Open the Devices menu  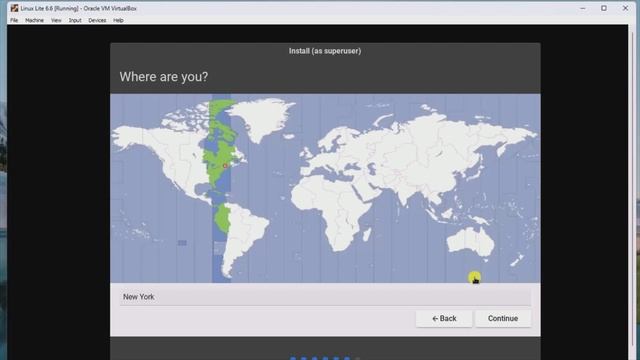tap(97, 20)
